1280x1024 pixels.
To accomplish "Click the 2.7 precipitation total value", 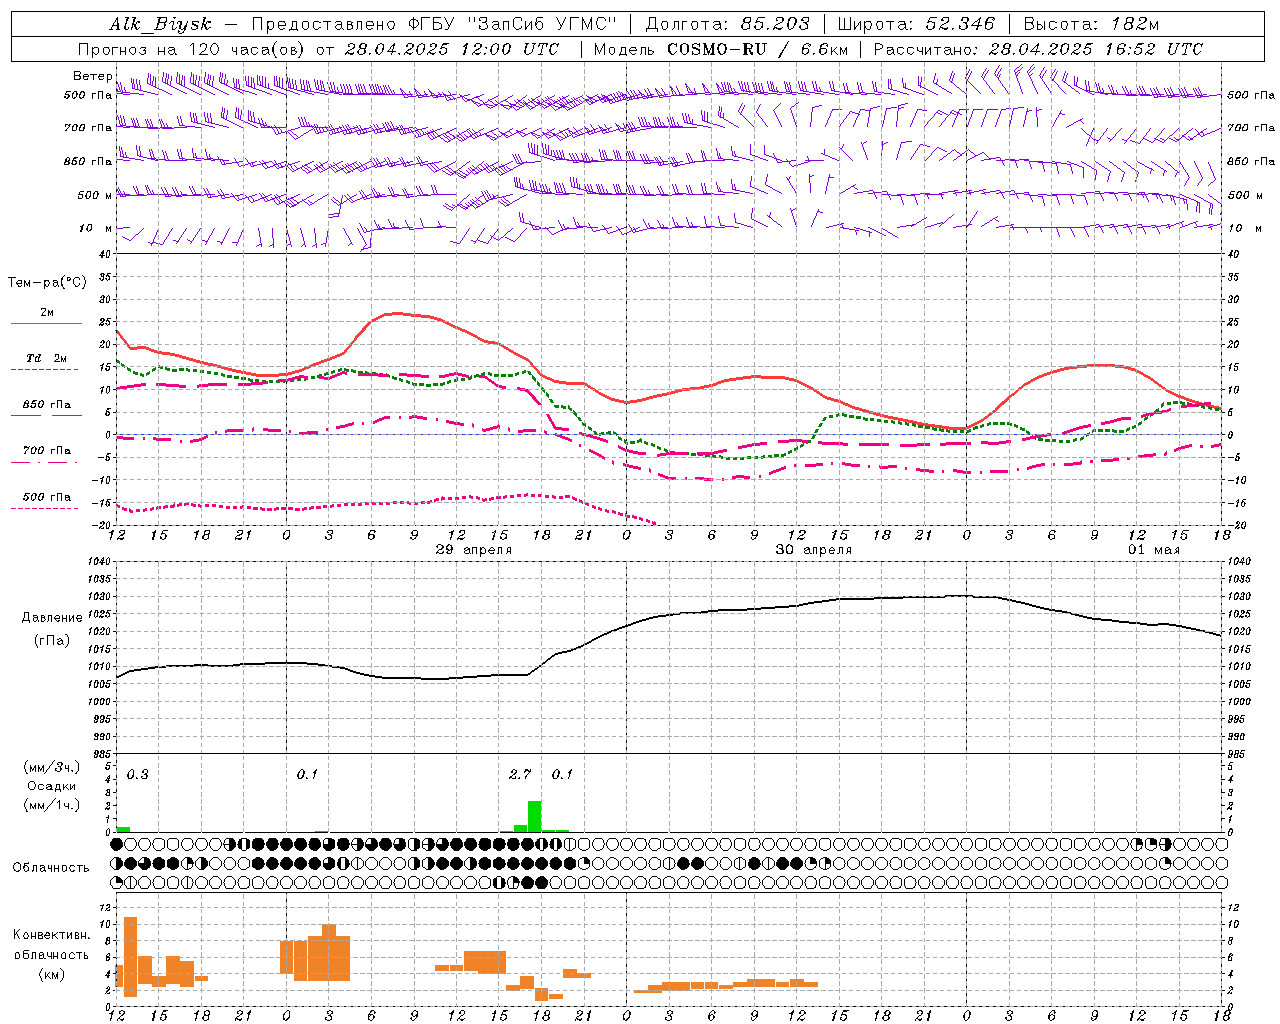I will (x=519, y=775).
